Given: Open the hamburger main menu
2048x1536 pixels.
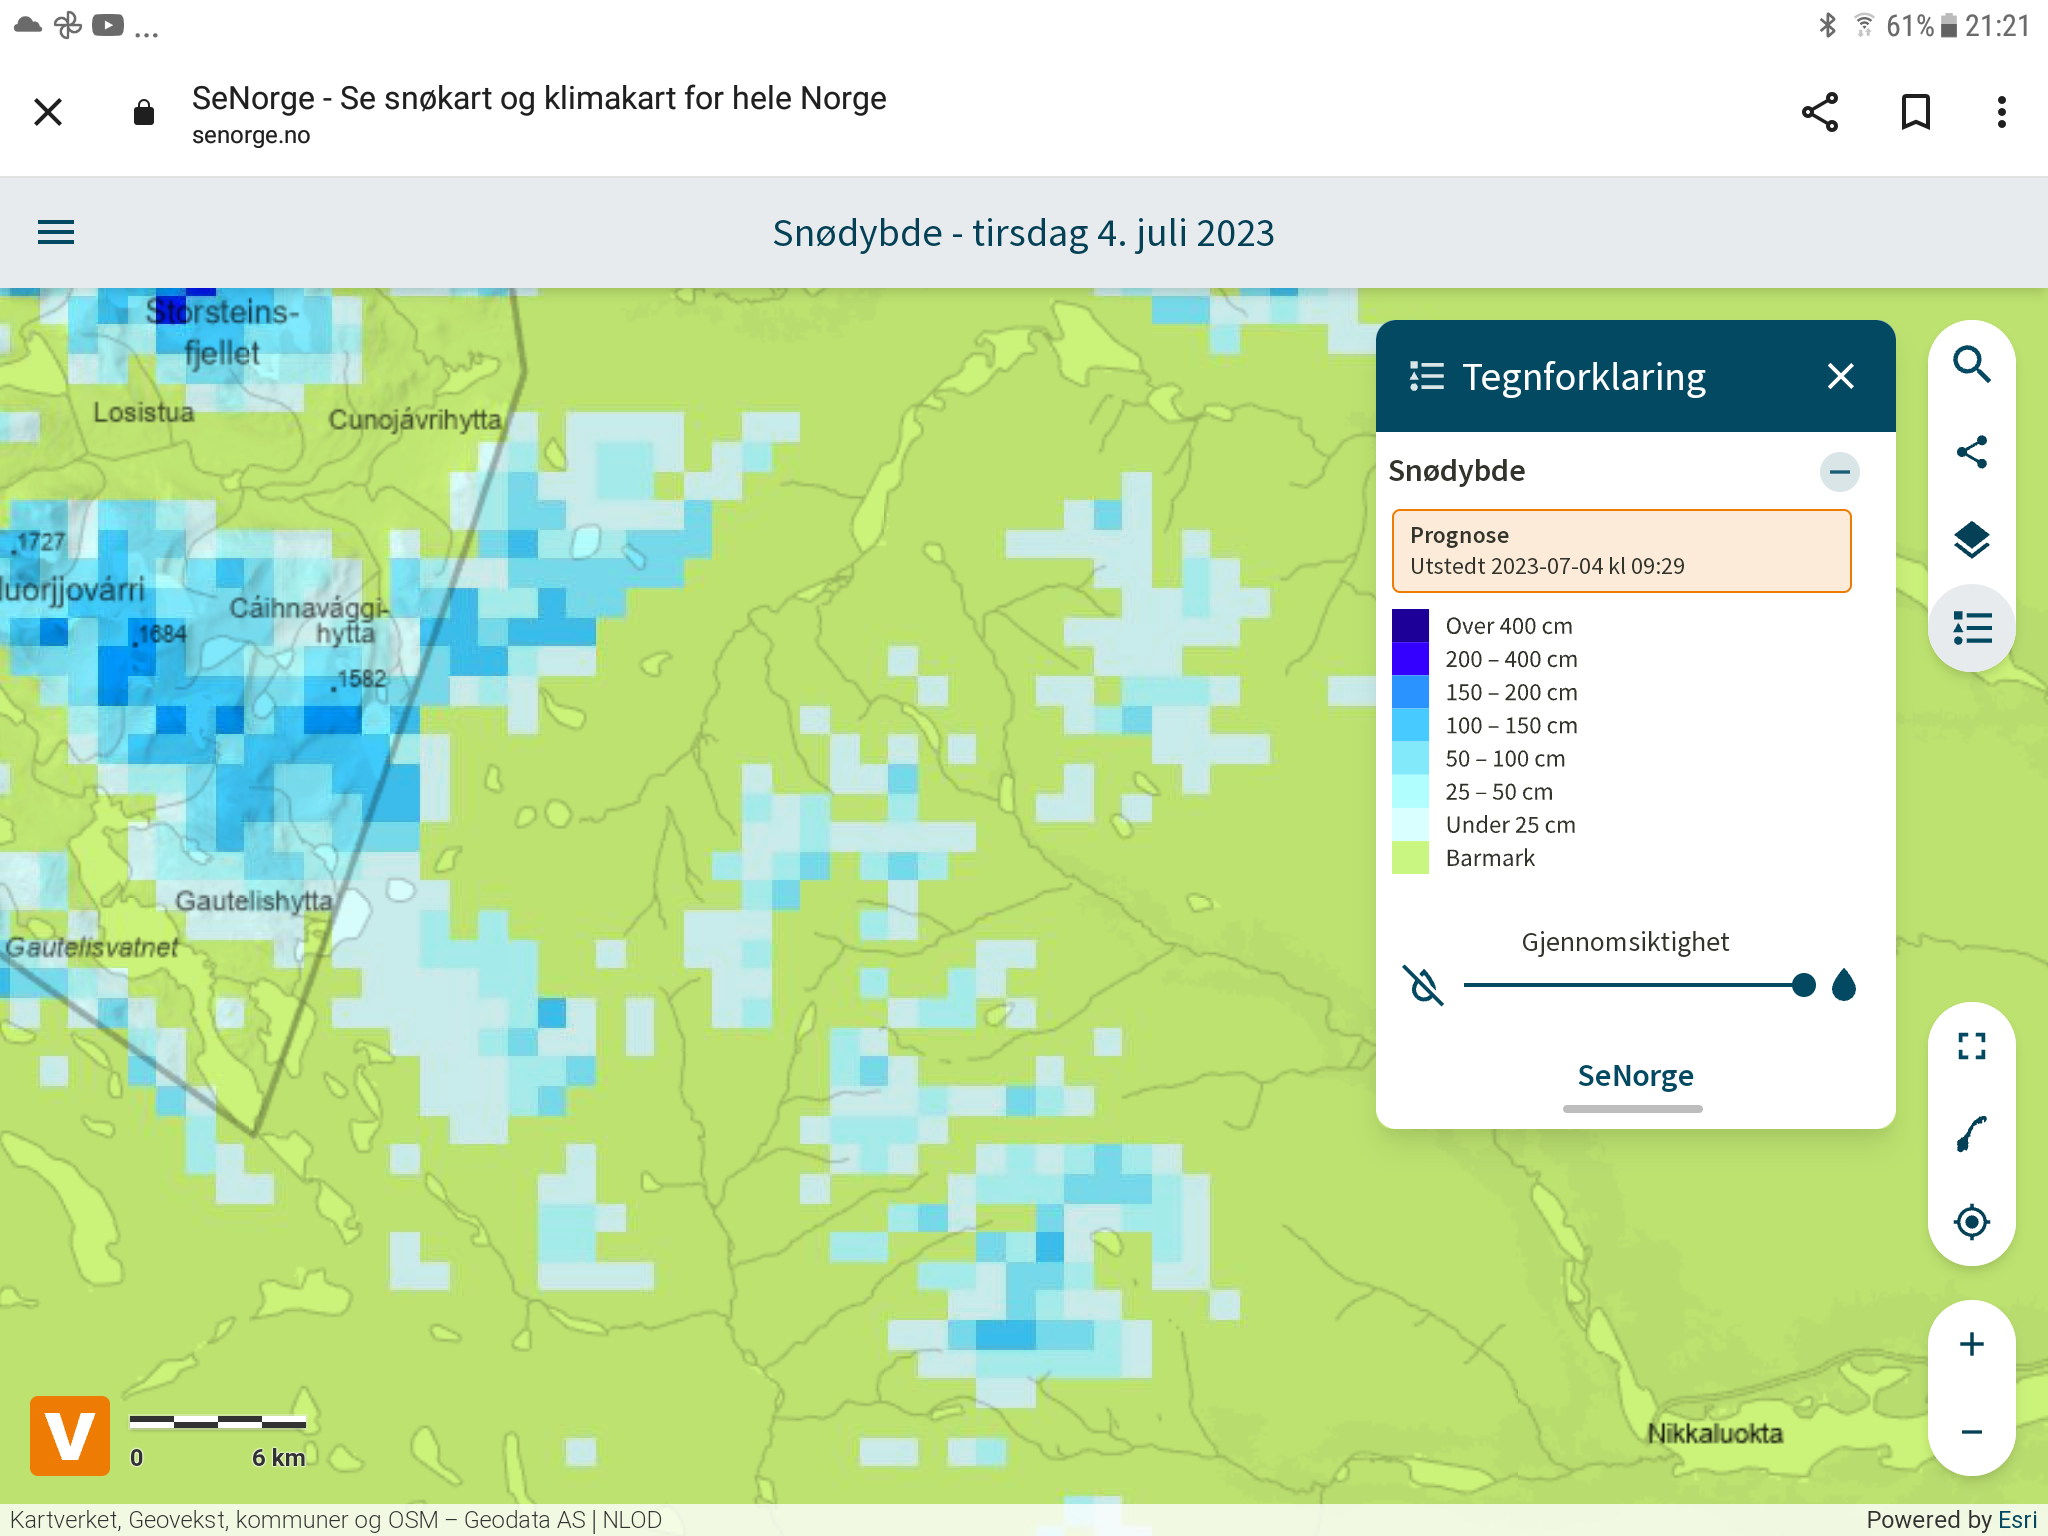Looking at the screenshot, I should click(x=56, y=233).
